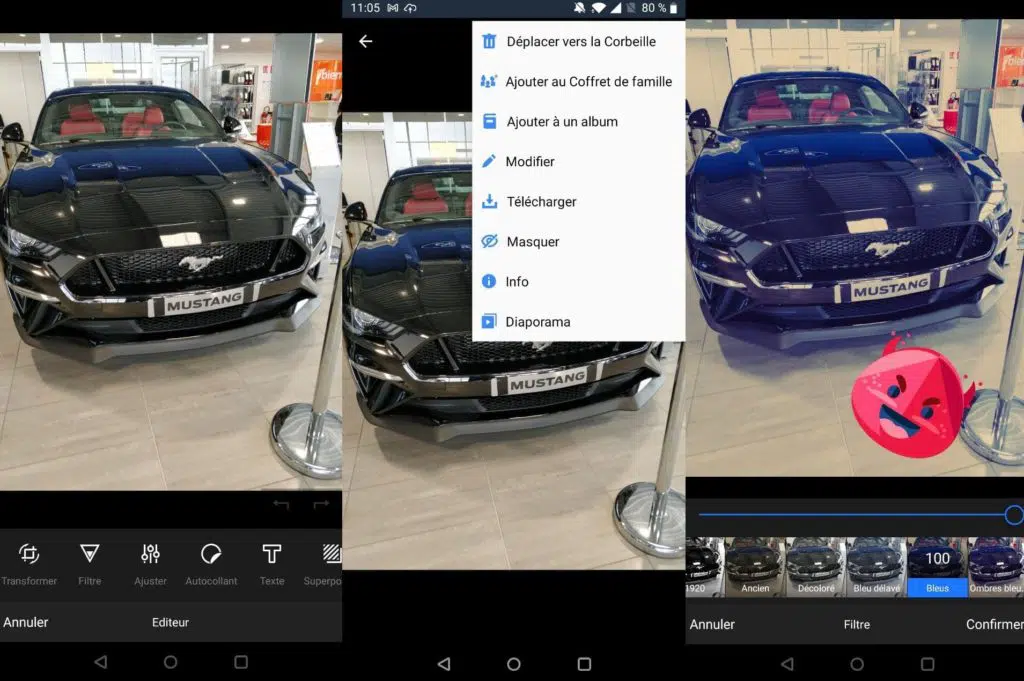The height and width of the screenshot is (681, 1024).
Task: Cancel with Annuler on the Filtre screen
Action: [x=712, y=624]
